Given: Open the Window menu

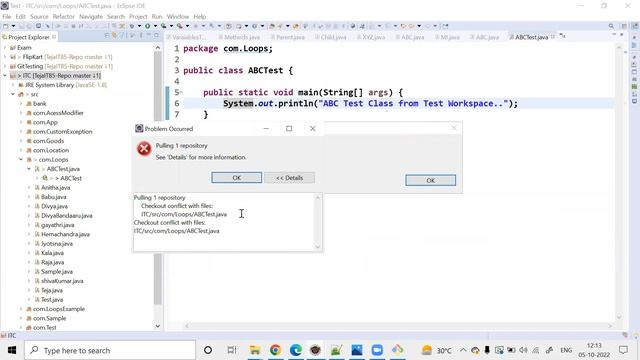Looking at the screenshot, I should 178,16.
